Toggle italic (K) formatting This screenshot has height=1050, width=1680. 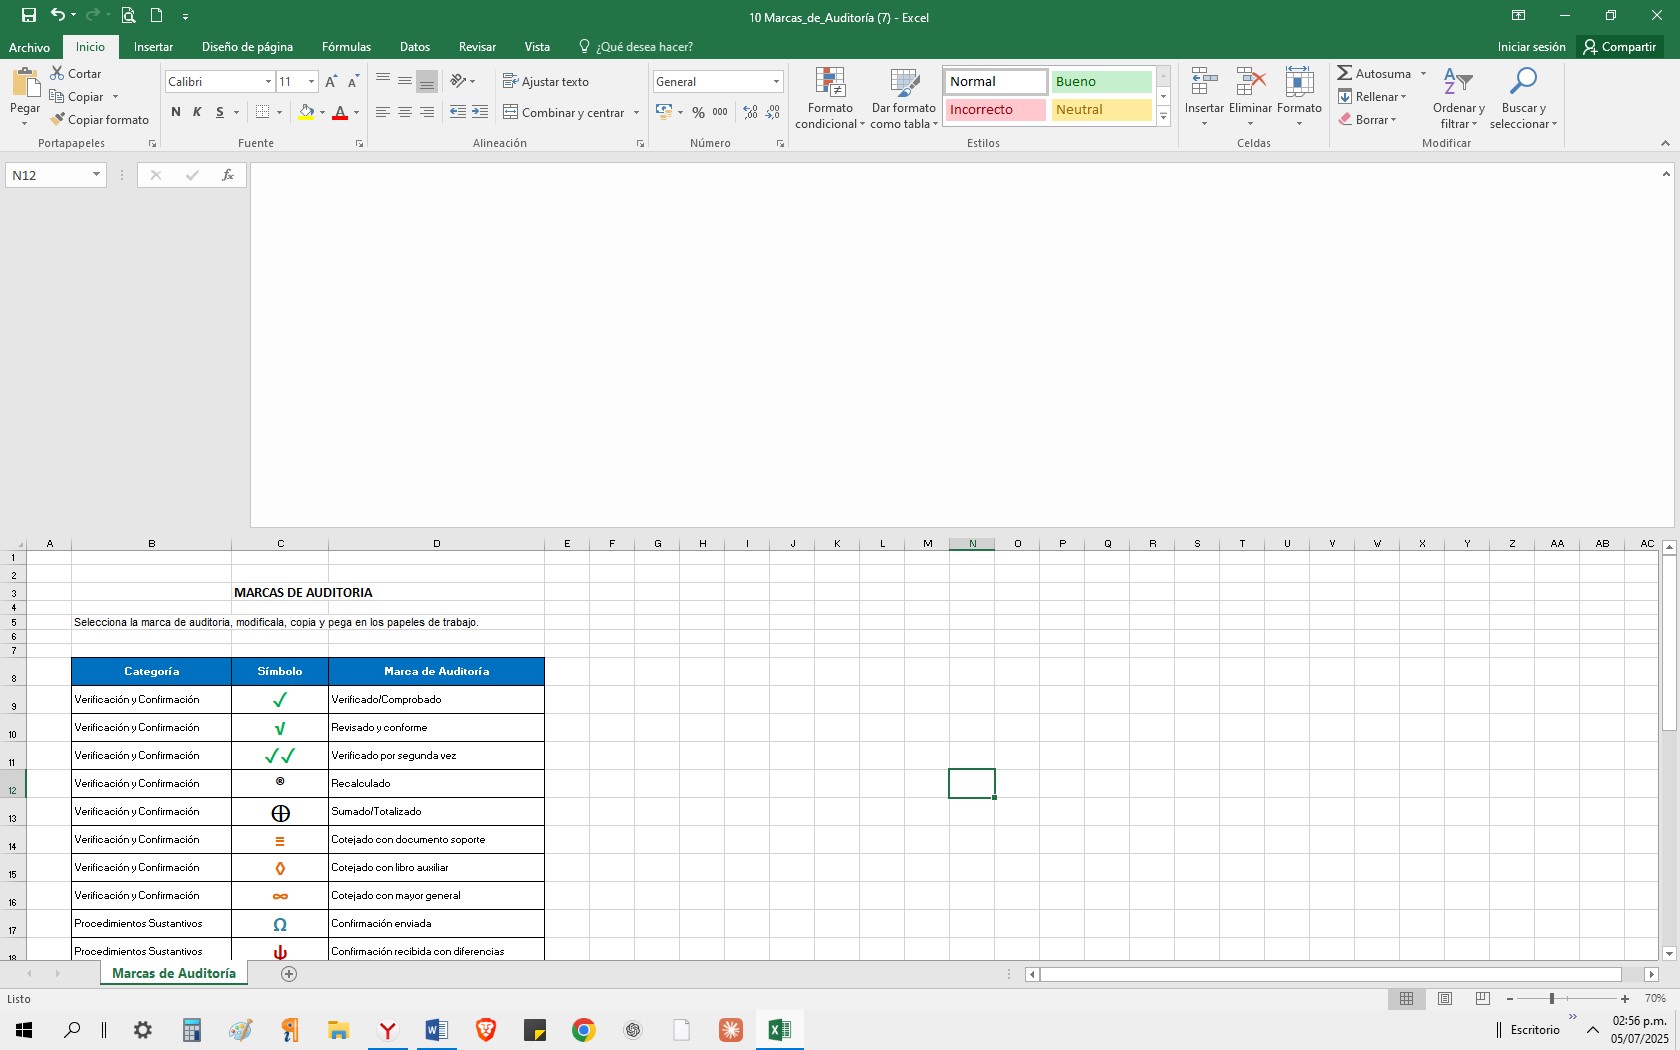pos(197,112)
